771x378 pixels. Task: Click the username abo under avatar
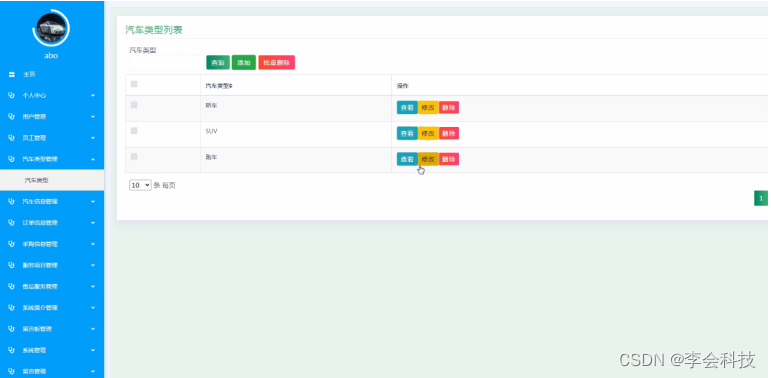[x=51, y=56]
